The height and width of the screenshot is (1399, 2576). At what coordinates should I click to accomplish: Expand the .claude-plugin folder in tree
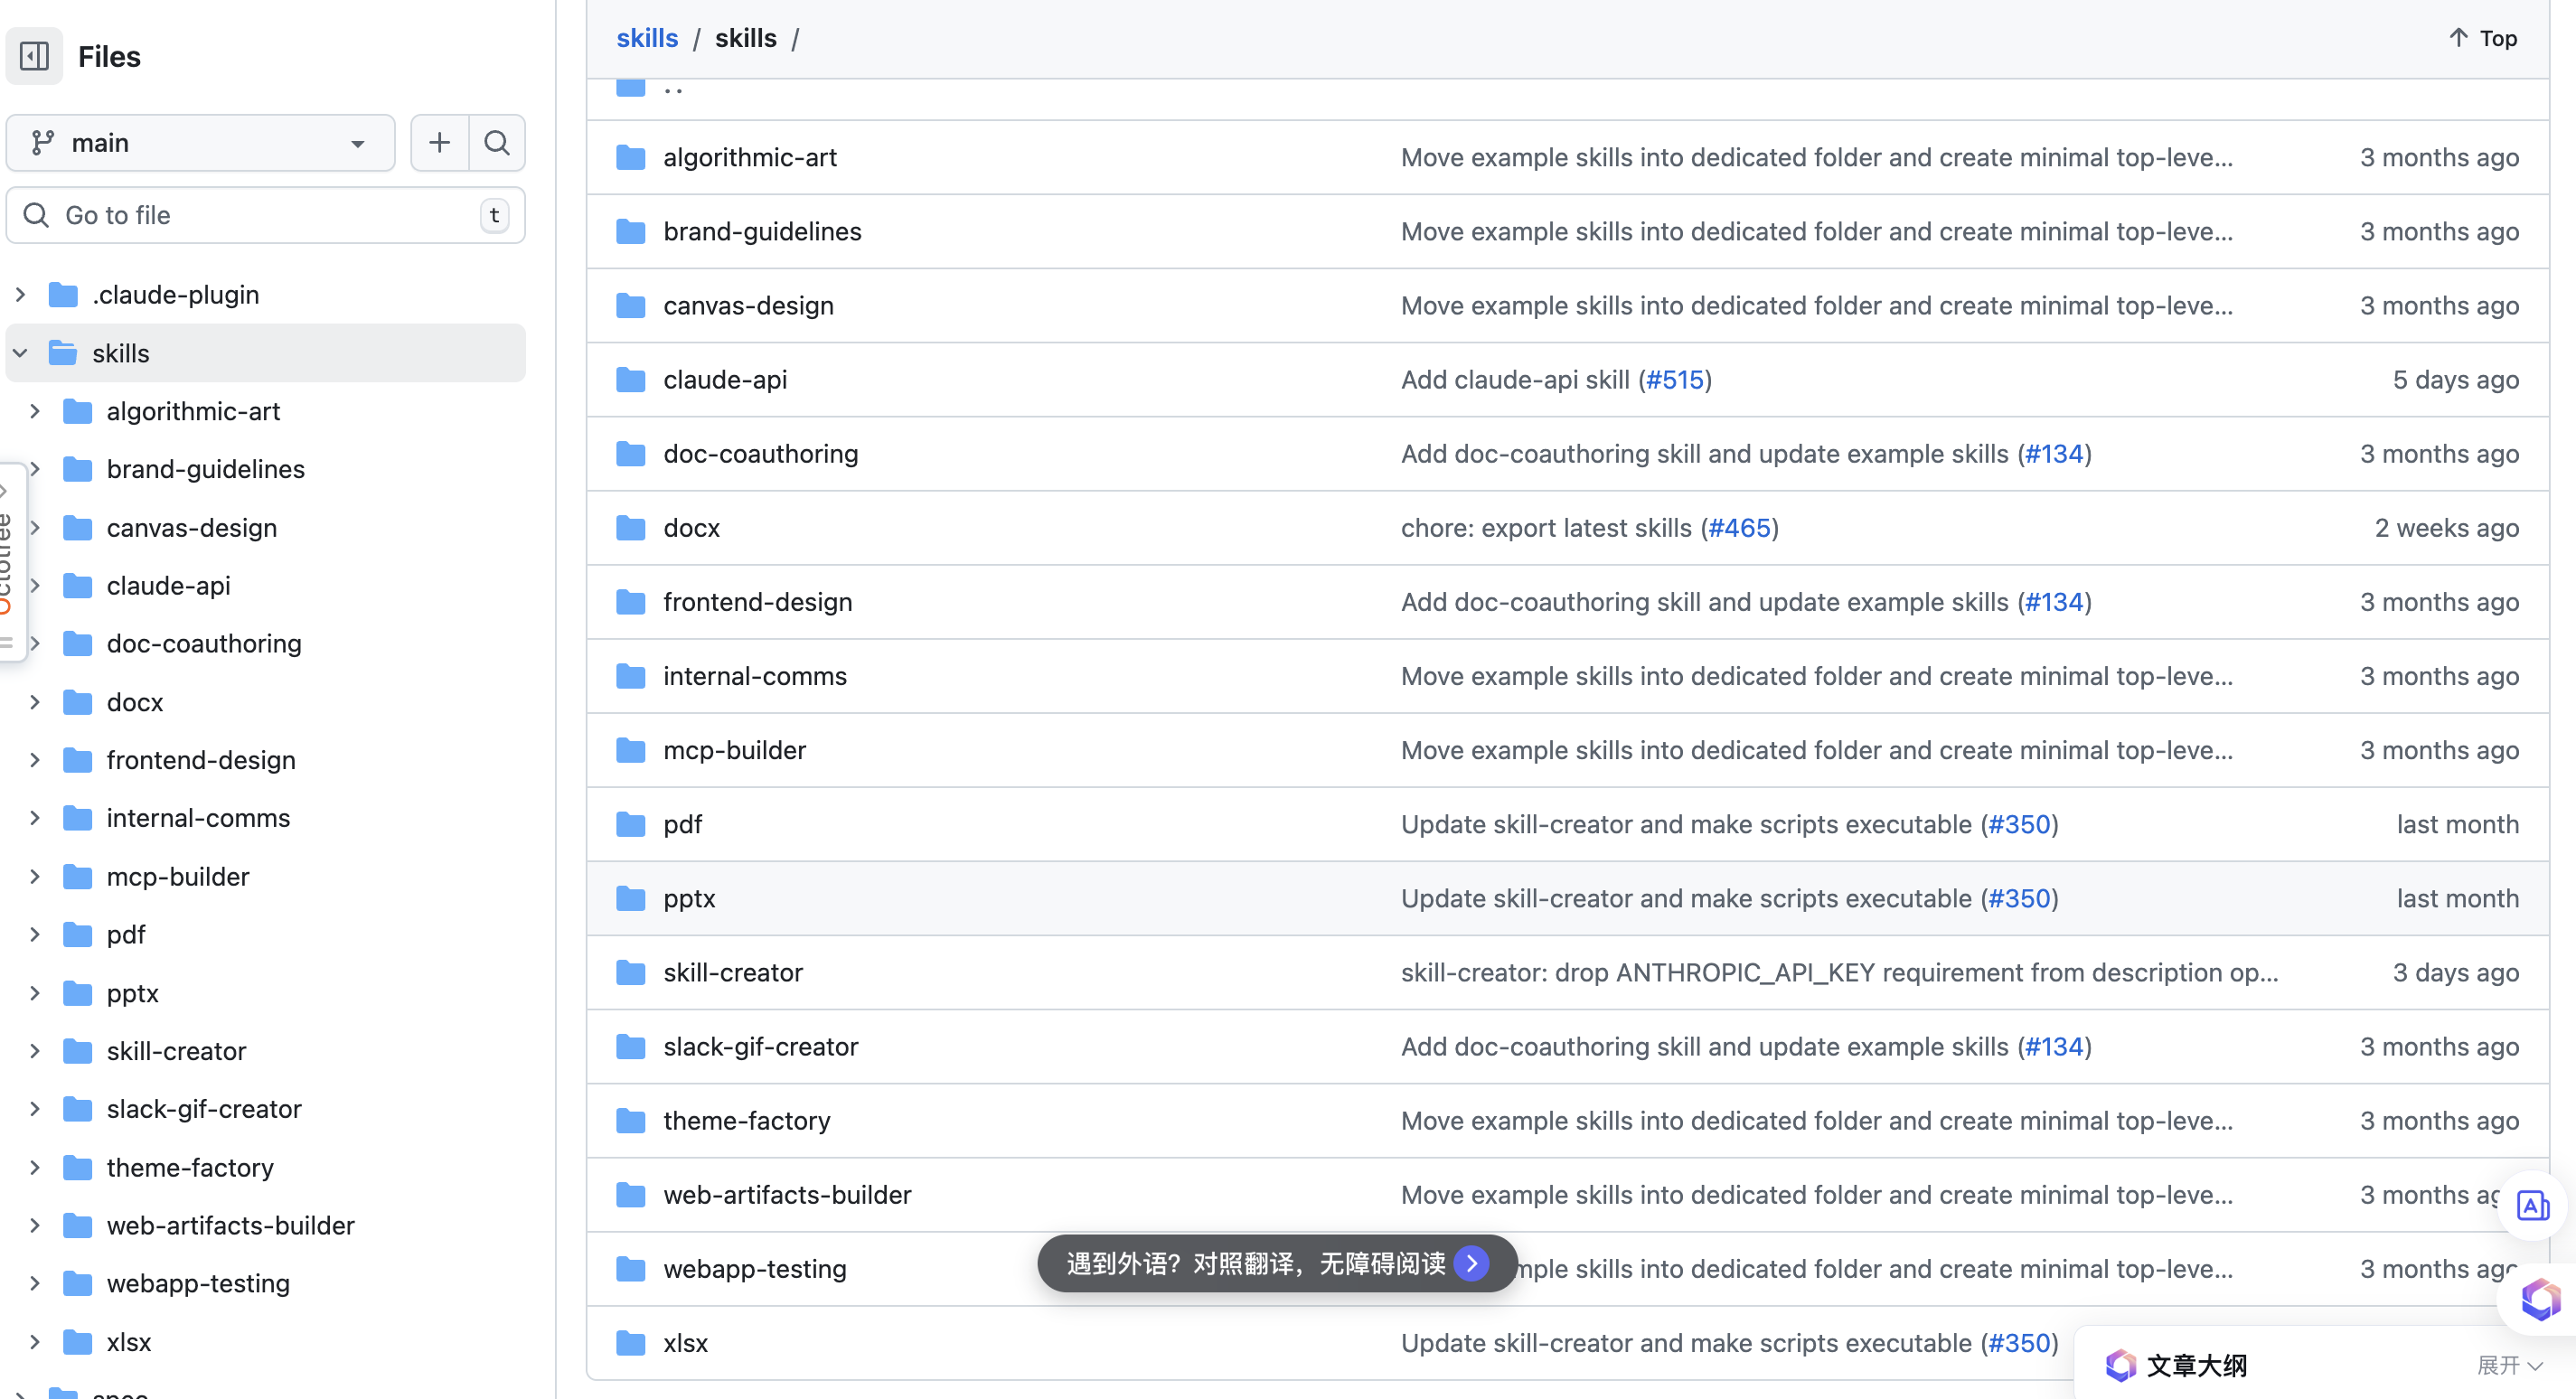coord(20,295)
